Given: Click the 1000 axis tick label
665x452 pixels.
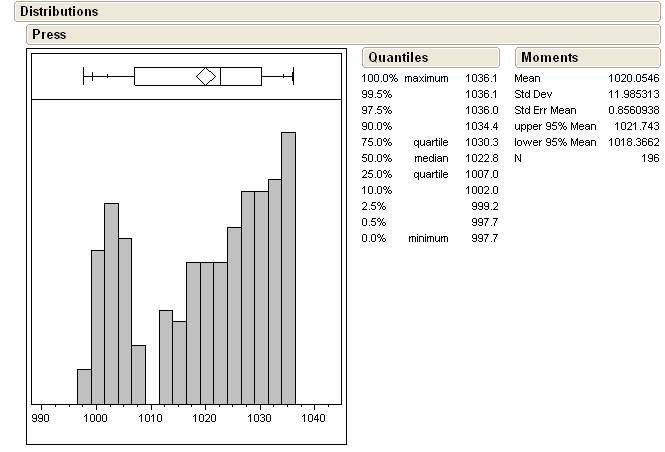Looking at the screenshot, I should pyautogui.click(x=96, y=420).
